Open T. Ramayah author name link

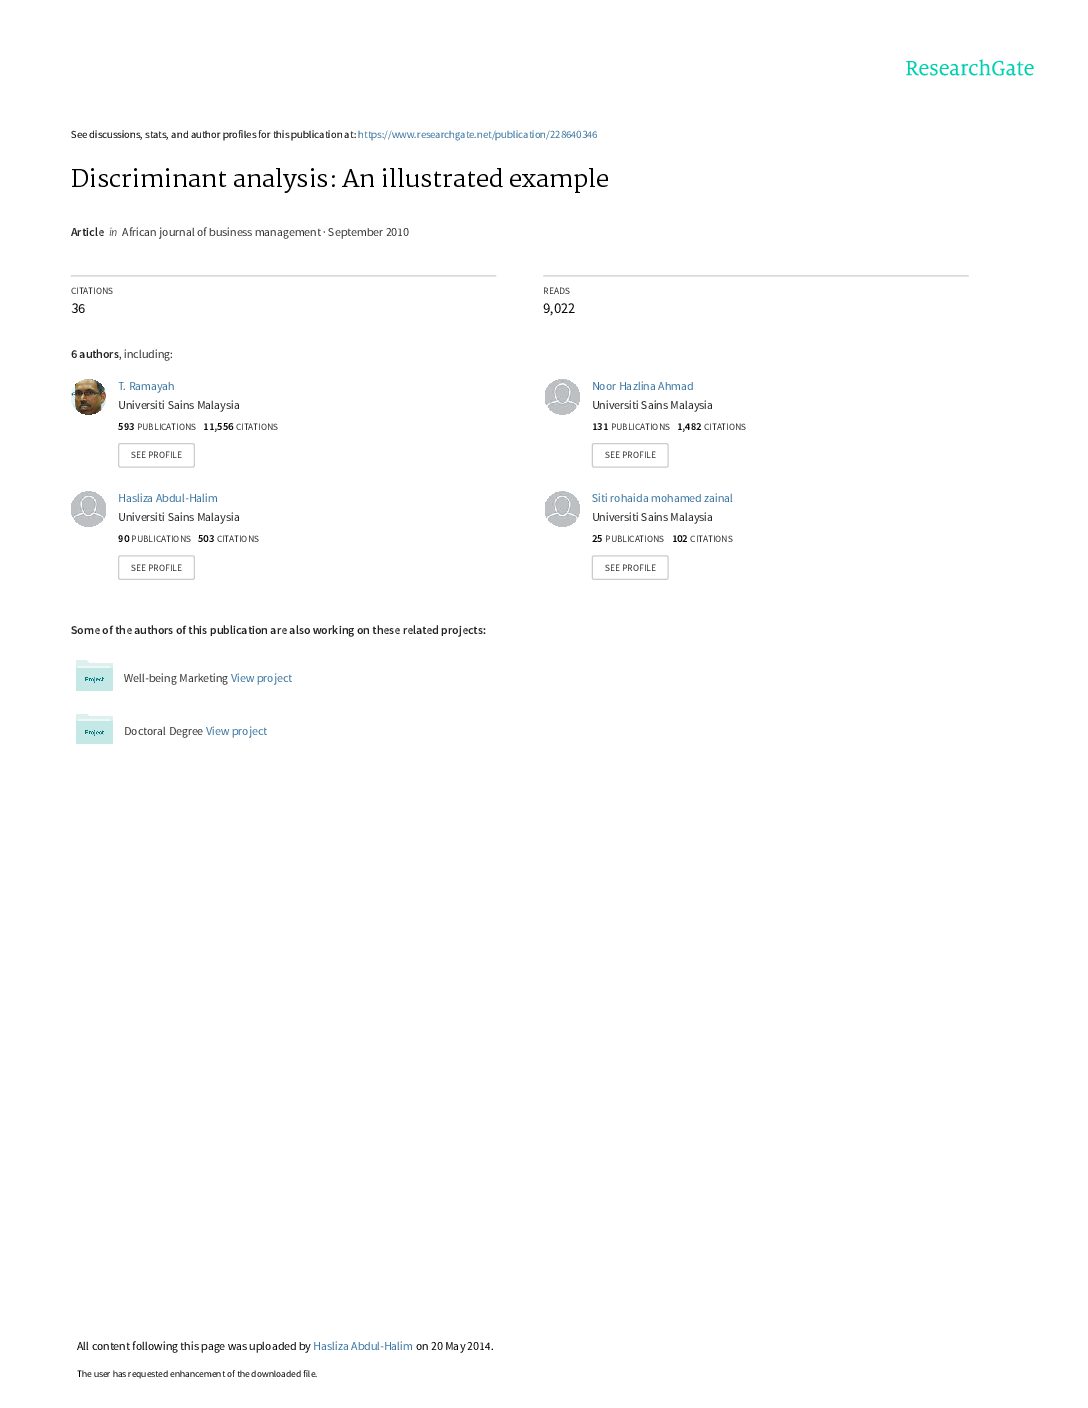tap(146, 386)
